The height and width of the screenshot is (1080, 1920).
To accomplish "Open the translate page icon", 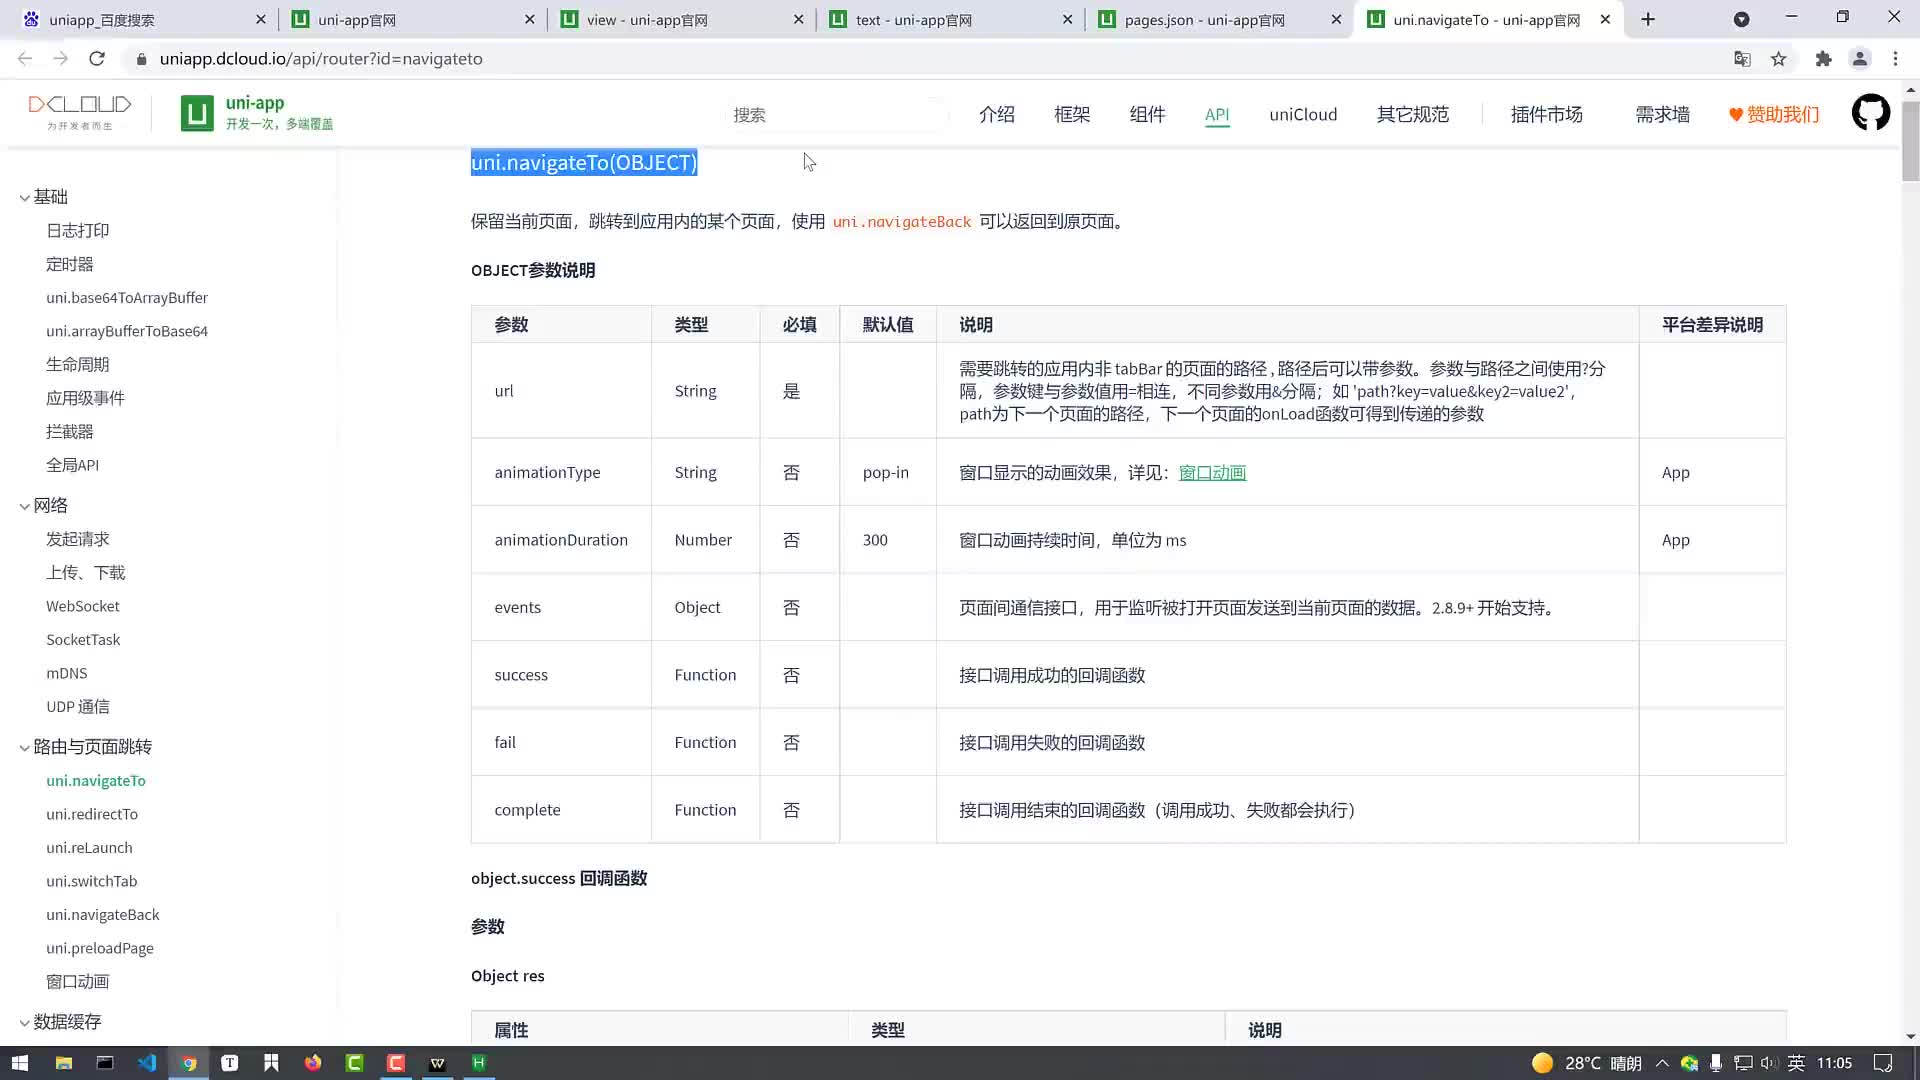I will tap(1742, 59).
